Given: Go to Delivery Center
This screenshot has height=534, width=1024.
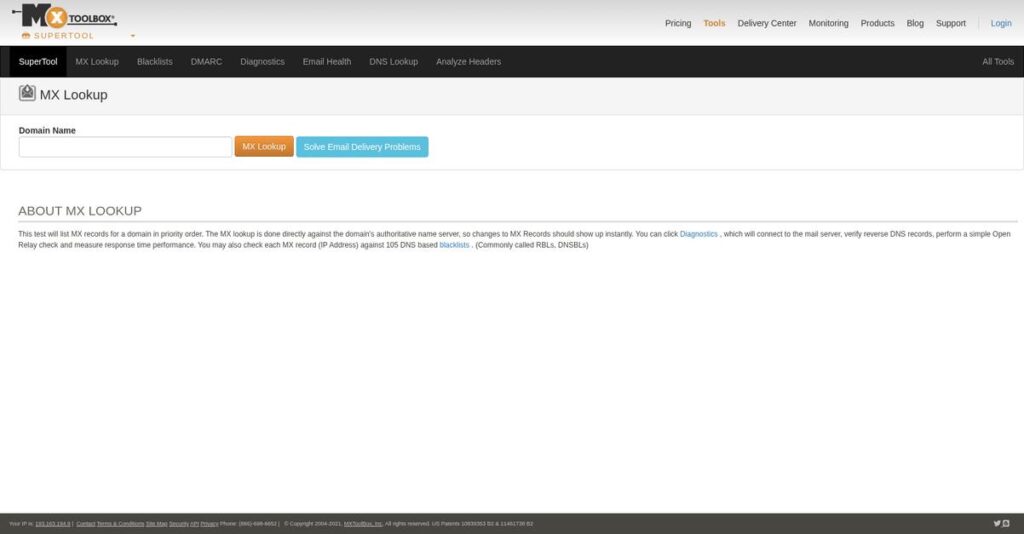Looking at the screenshot, I should [x=767, y=23].
